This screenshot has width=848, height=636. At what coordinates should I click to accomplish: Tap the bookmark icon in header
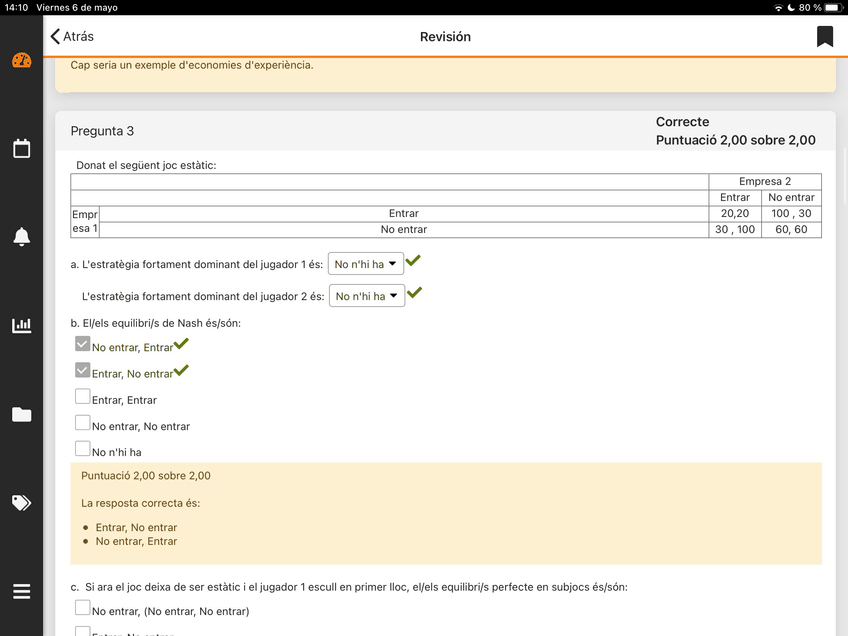[x=824, y=37]
